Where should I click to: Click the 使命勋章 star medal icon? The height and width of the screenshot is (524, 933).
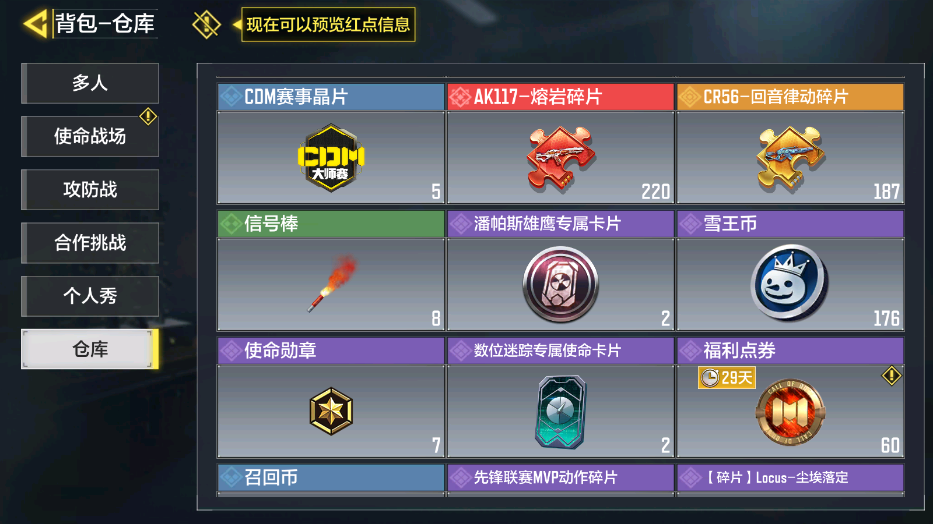coord(331,411)
